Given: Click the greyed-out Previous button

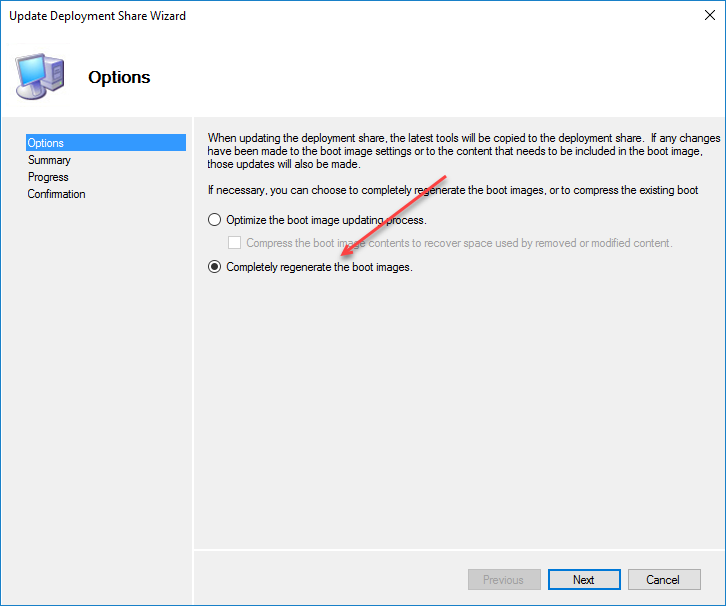Looking at the screenshot, I should click(x=503, y=580).
